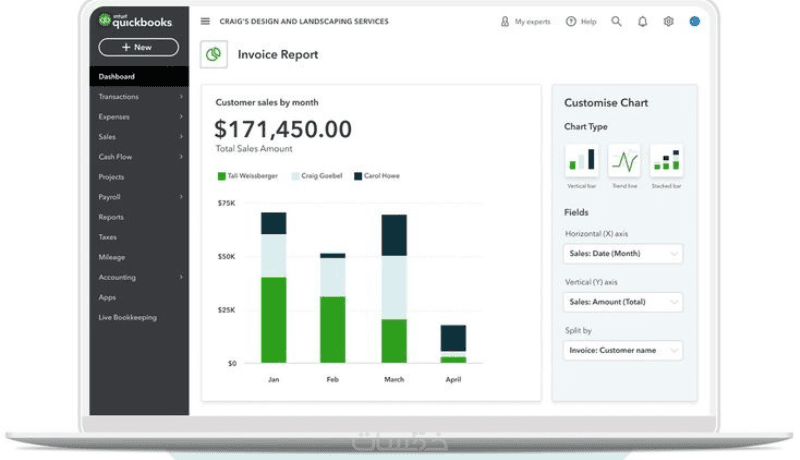Open the settings gear icon

(668, 21)
